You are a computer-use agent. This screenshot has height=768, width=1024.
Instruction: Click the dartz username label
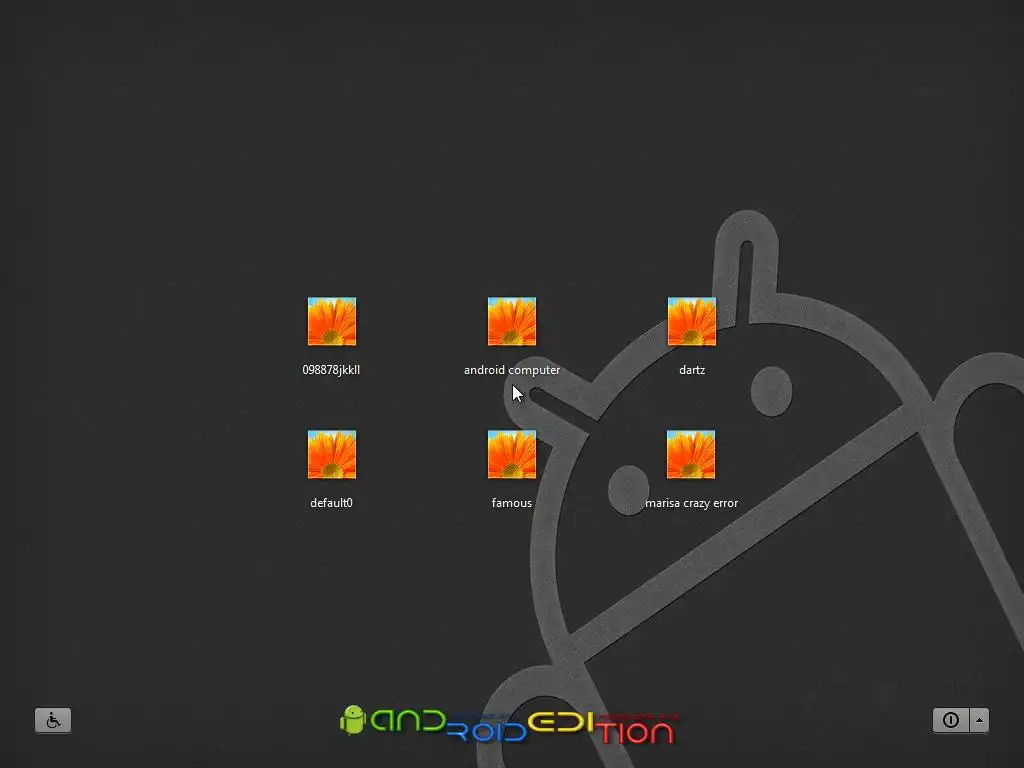[692, 370]
